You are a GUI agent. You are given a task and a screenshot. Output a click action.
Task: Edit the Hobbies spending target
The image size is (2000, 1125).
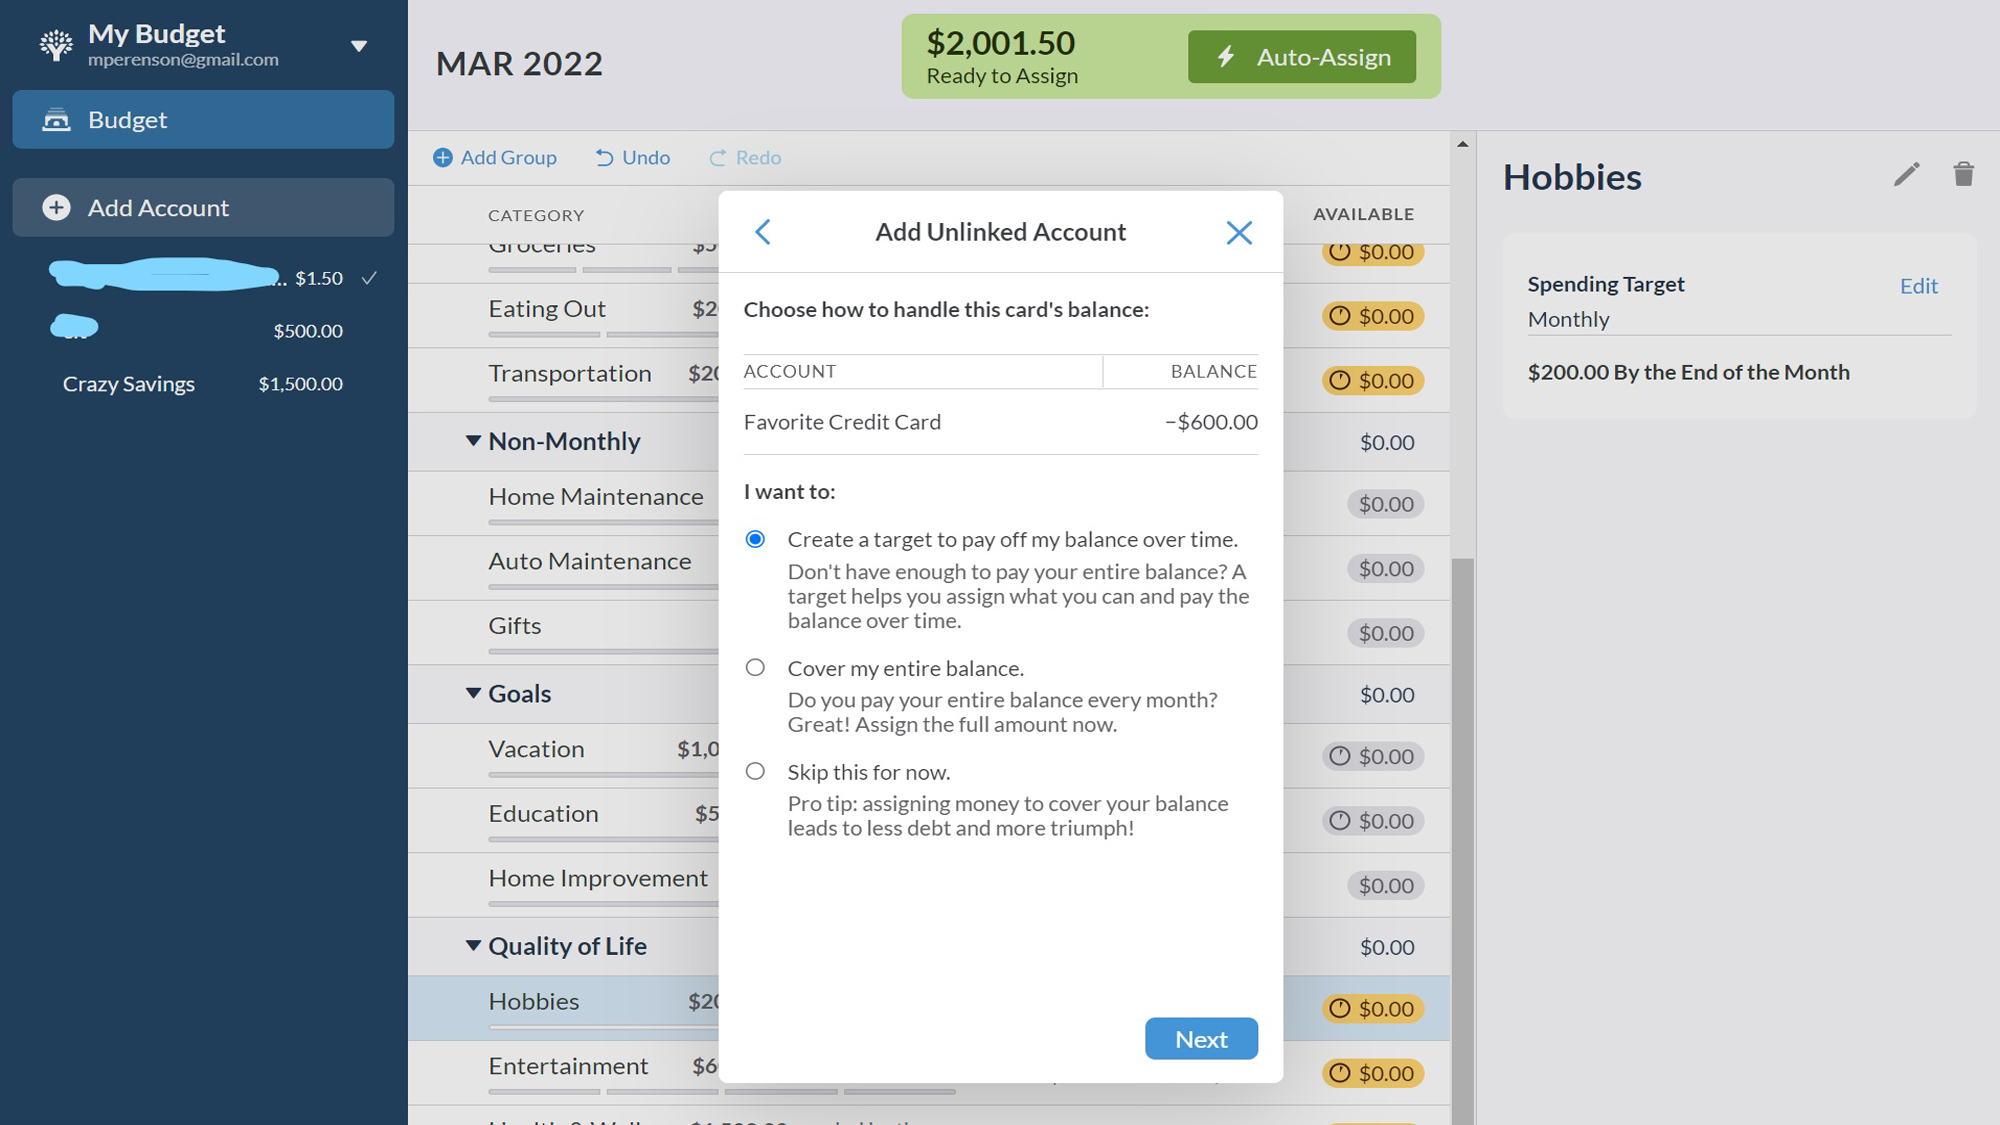[1918, 286]
